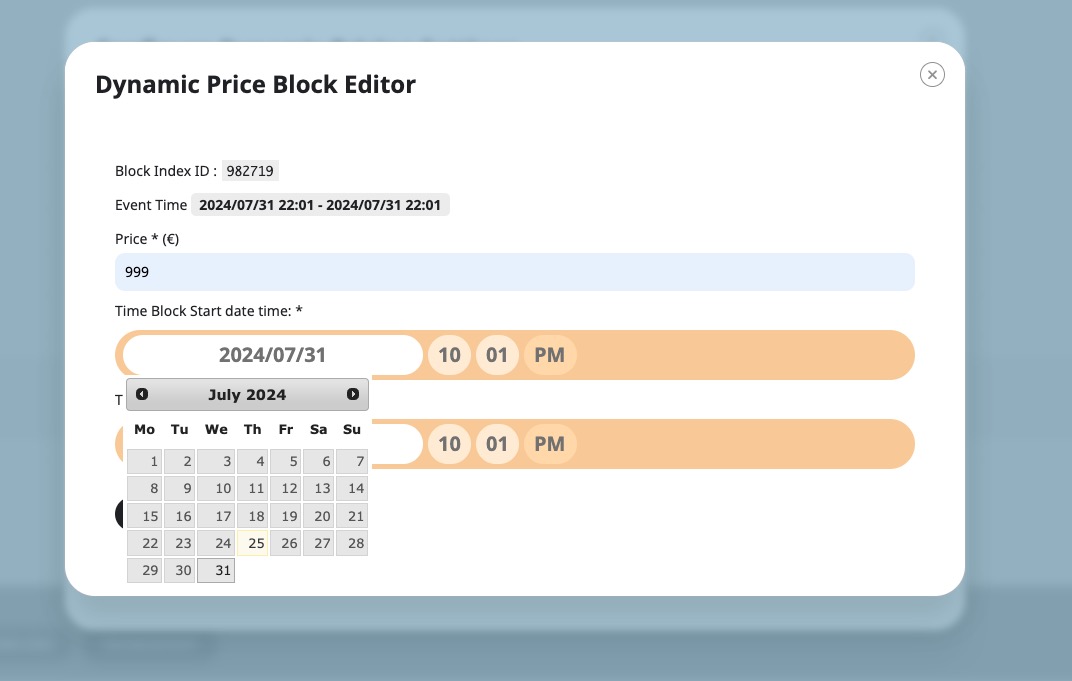Select July 7 in the calendar
Viewport: 1072px width, 681px height.
[x=352, y=462]
